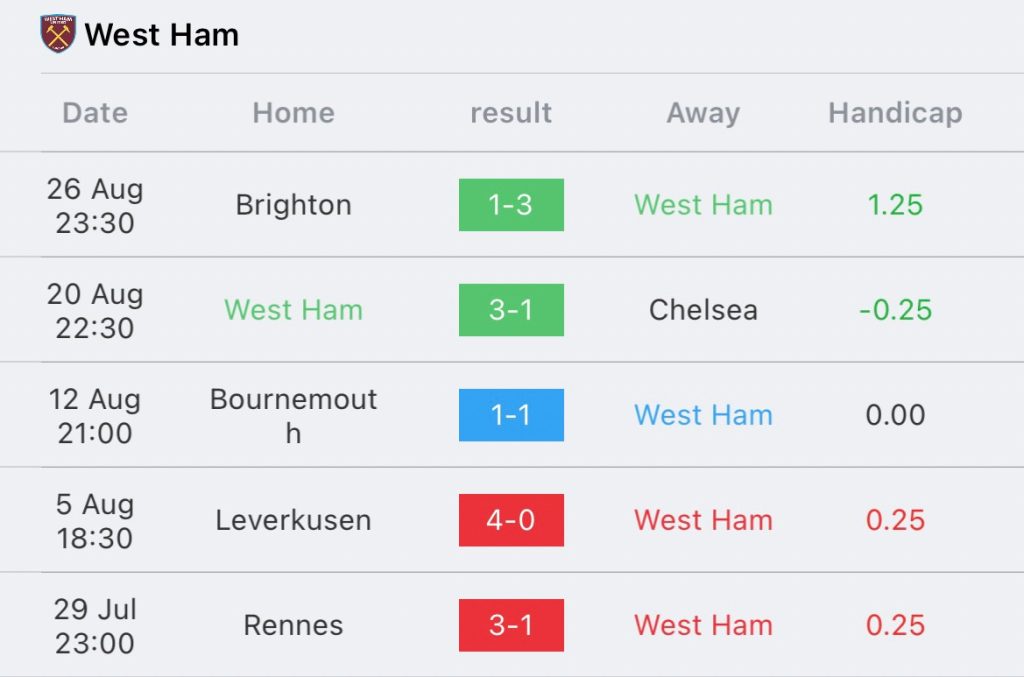Screen dimensions: 1024x677
Task: Select Brighton home team name
Action: 293,205
